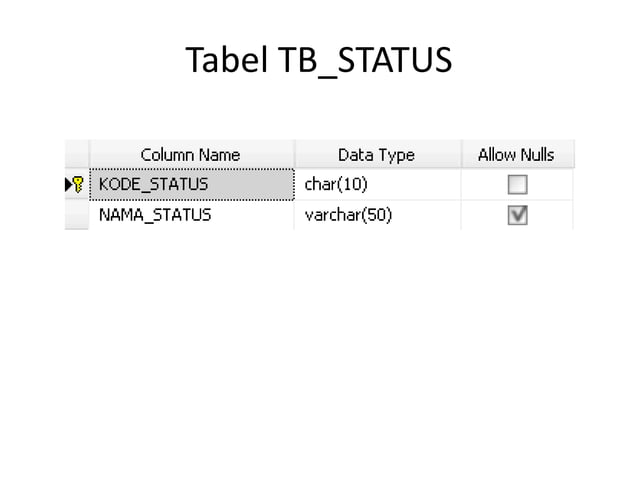Viewport: 638px width, 478px height.
Task: Click the Data Type column header
Action: tap(376, 155)
